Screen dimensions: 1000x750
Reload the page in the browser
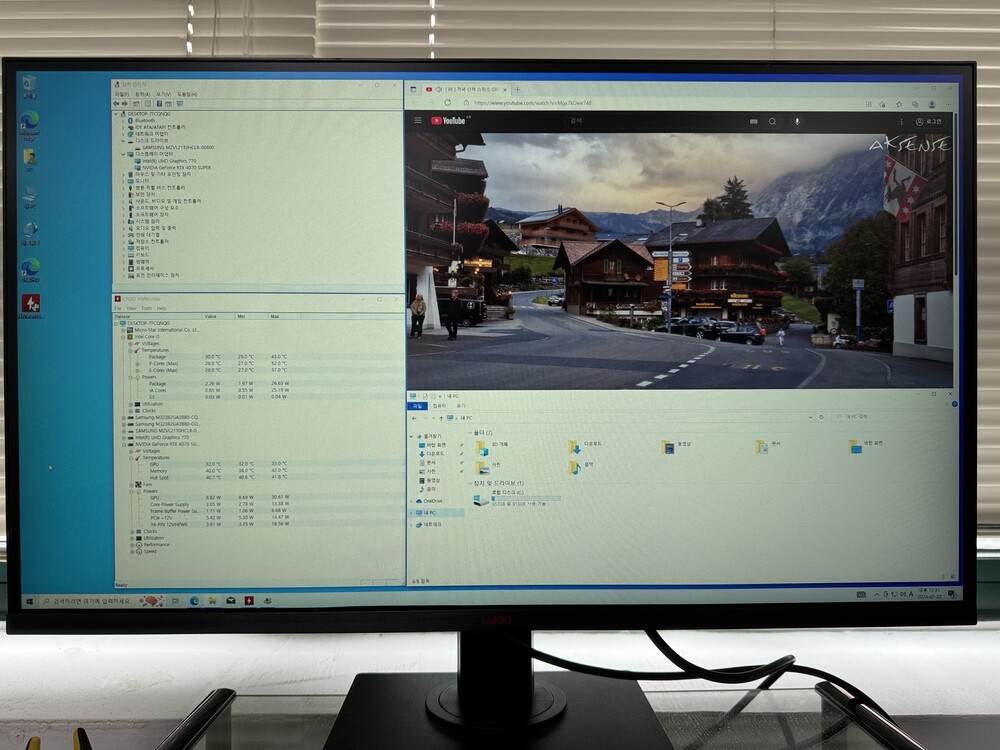446,102
